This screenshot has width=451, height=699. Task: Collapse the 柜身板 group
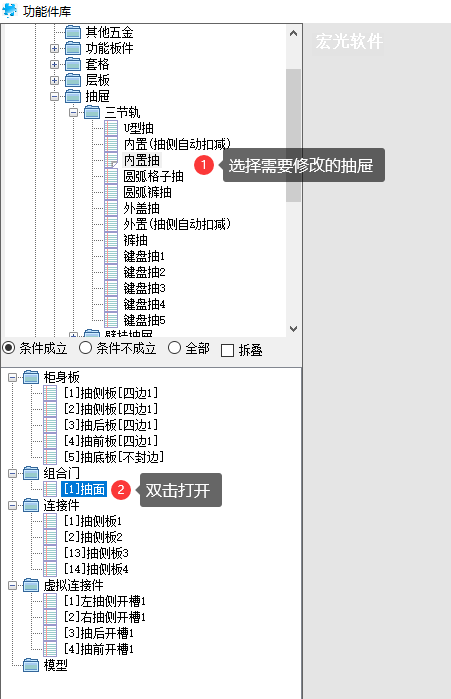12,378
